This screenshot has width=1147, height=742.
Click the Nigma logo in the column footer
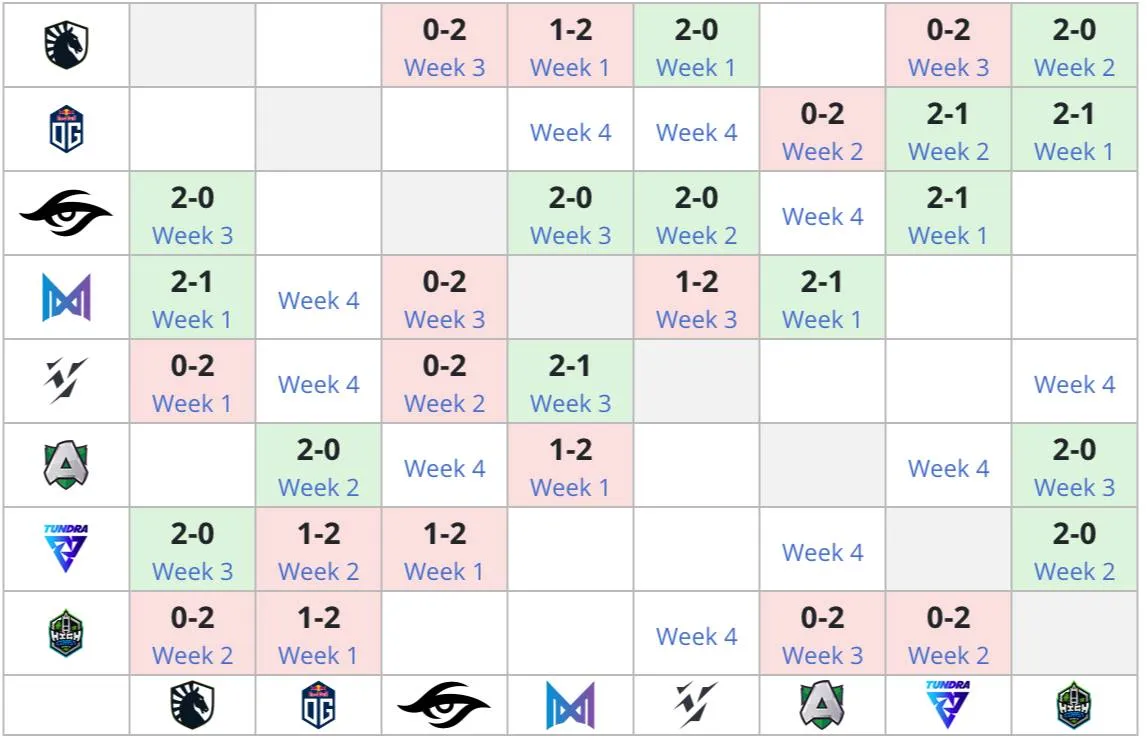[571, 705]
